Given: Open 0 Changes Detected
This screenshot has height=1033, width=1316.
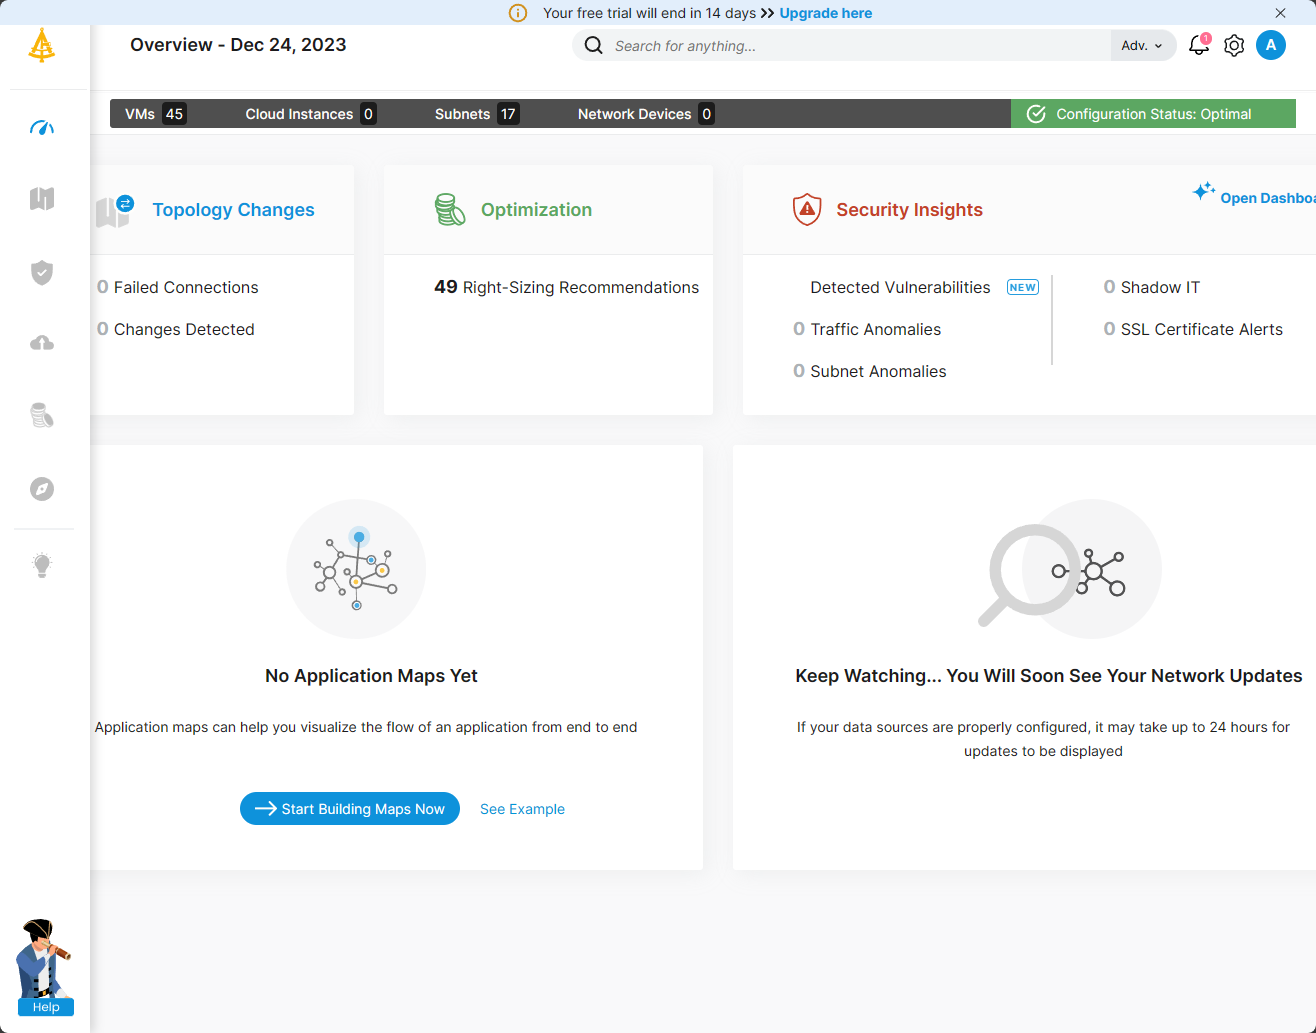Looking at the screenshot, I should (176, 329).
